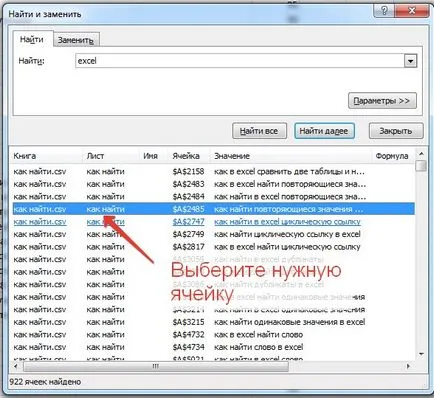Select result row with cell $A$4734
The image size is (434, 398).
(x=213, y=347)
